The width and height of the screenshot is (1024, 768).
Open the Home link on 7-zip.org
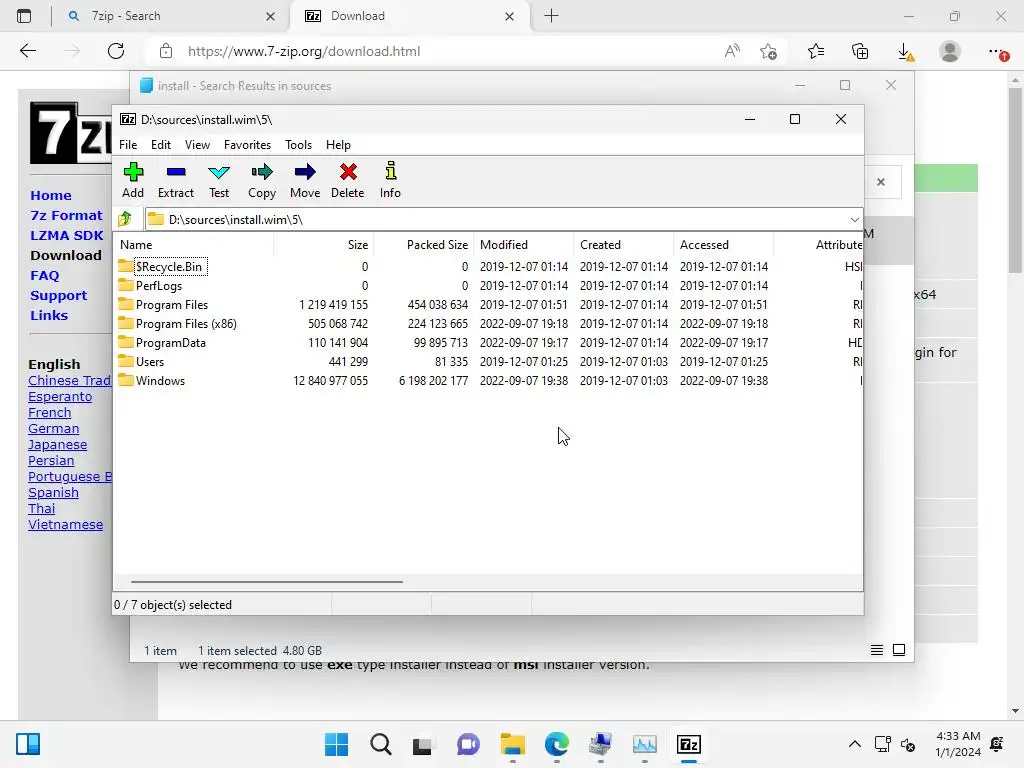coord(51,195)
